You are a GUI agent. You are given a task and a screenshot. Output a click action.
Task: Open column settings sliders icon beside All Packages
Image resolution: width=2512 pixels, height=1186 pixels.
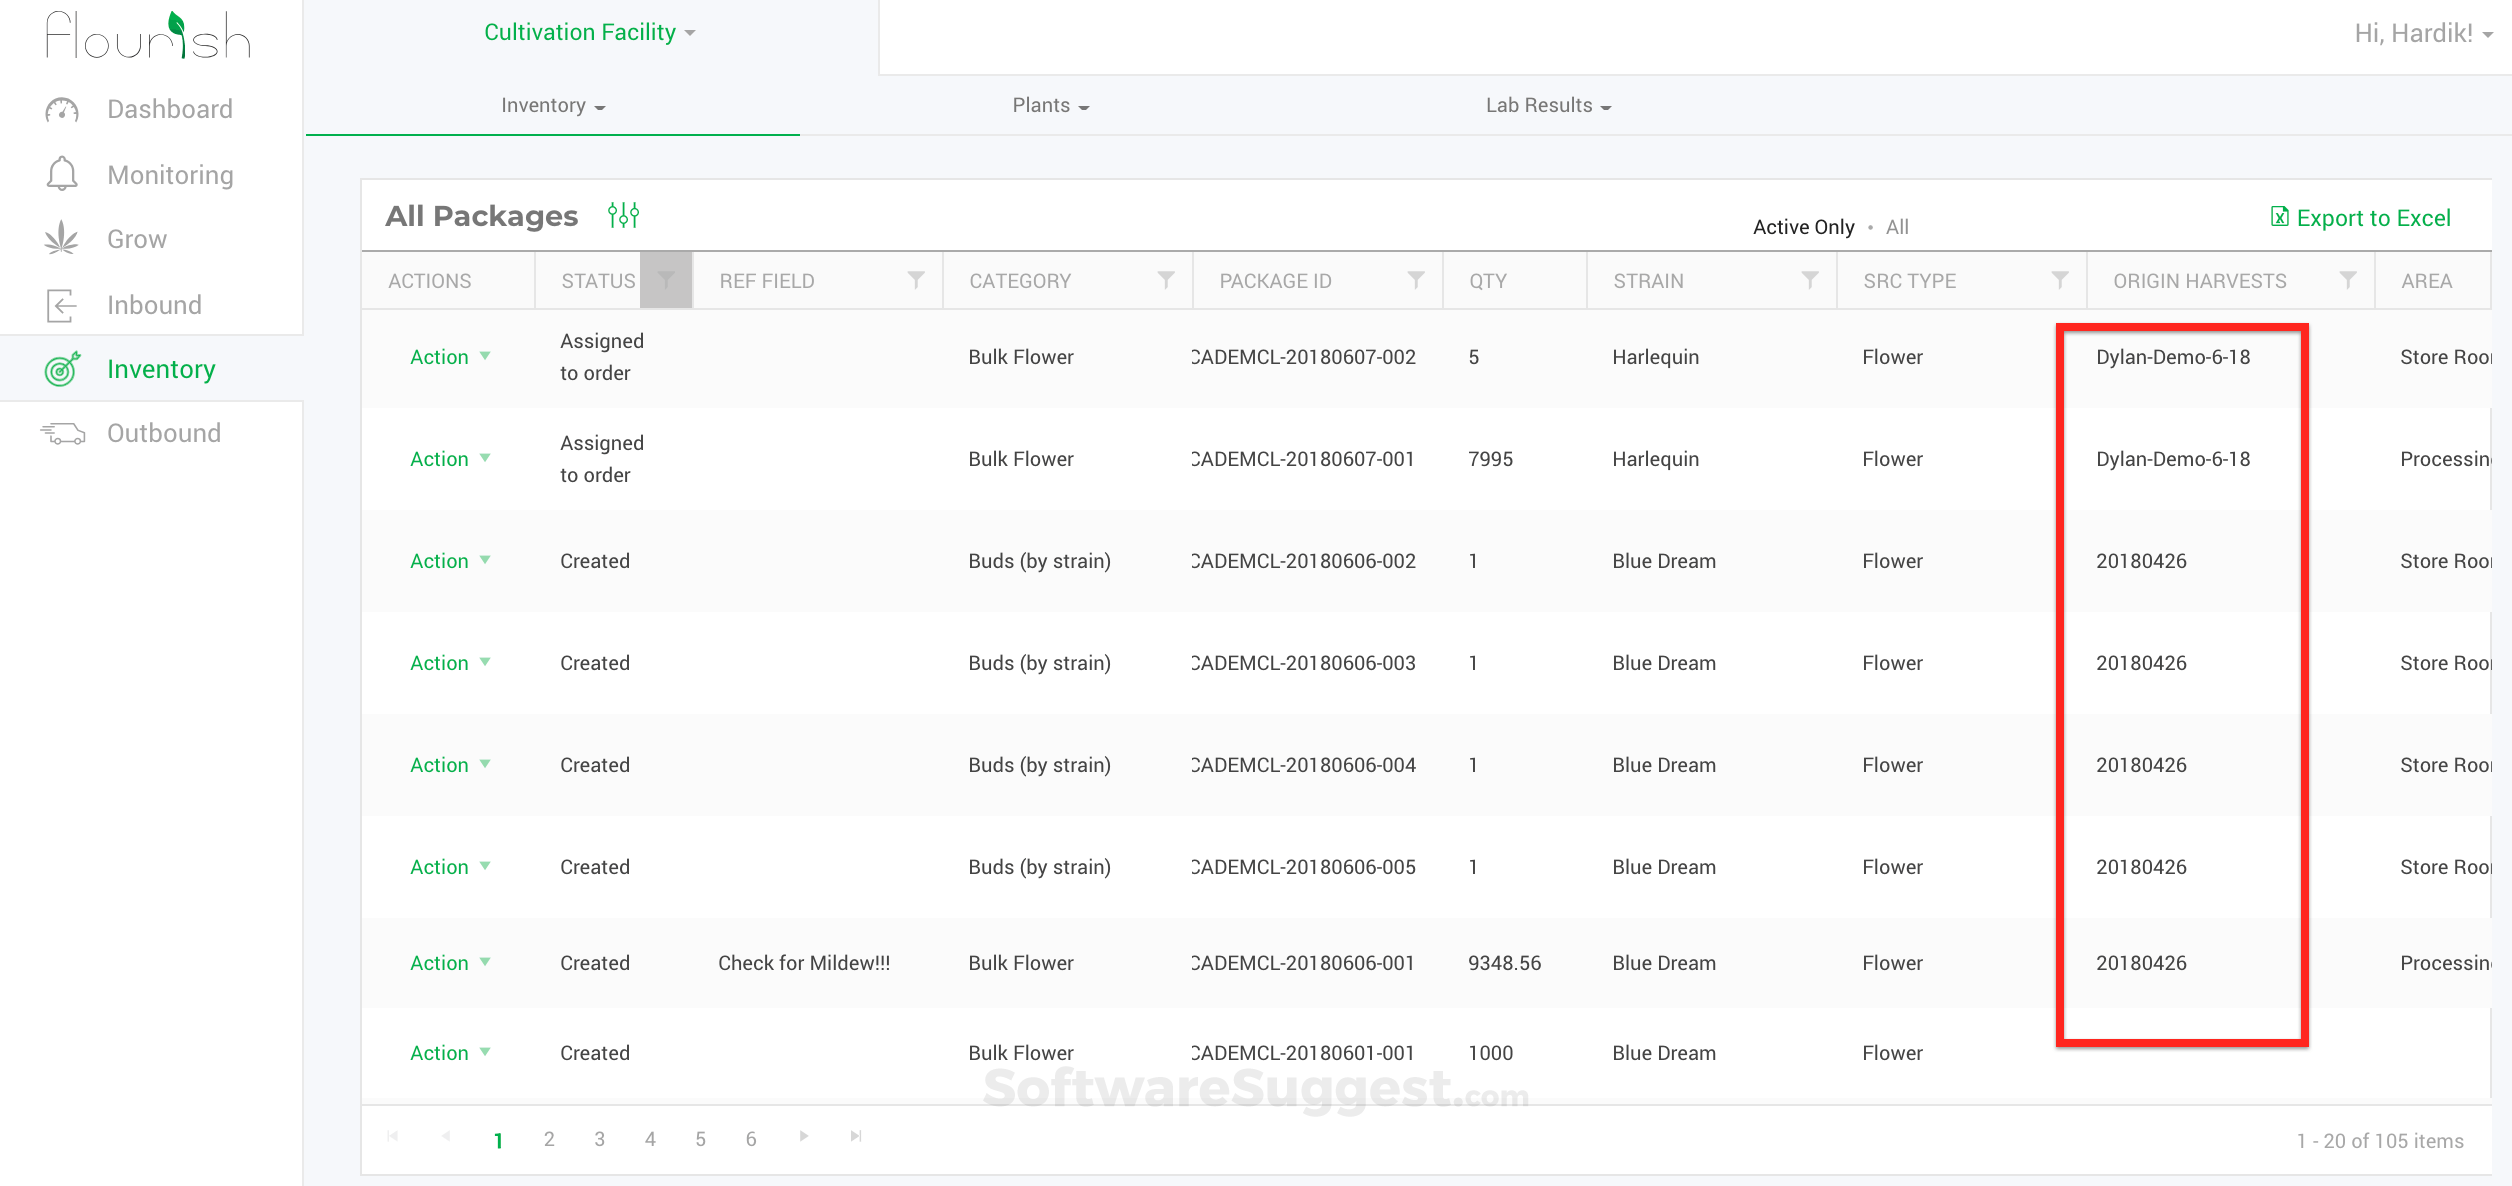623,215
